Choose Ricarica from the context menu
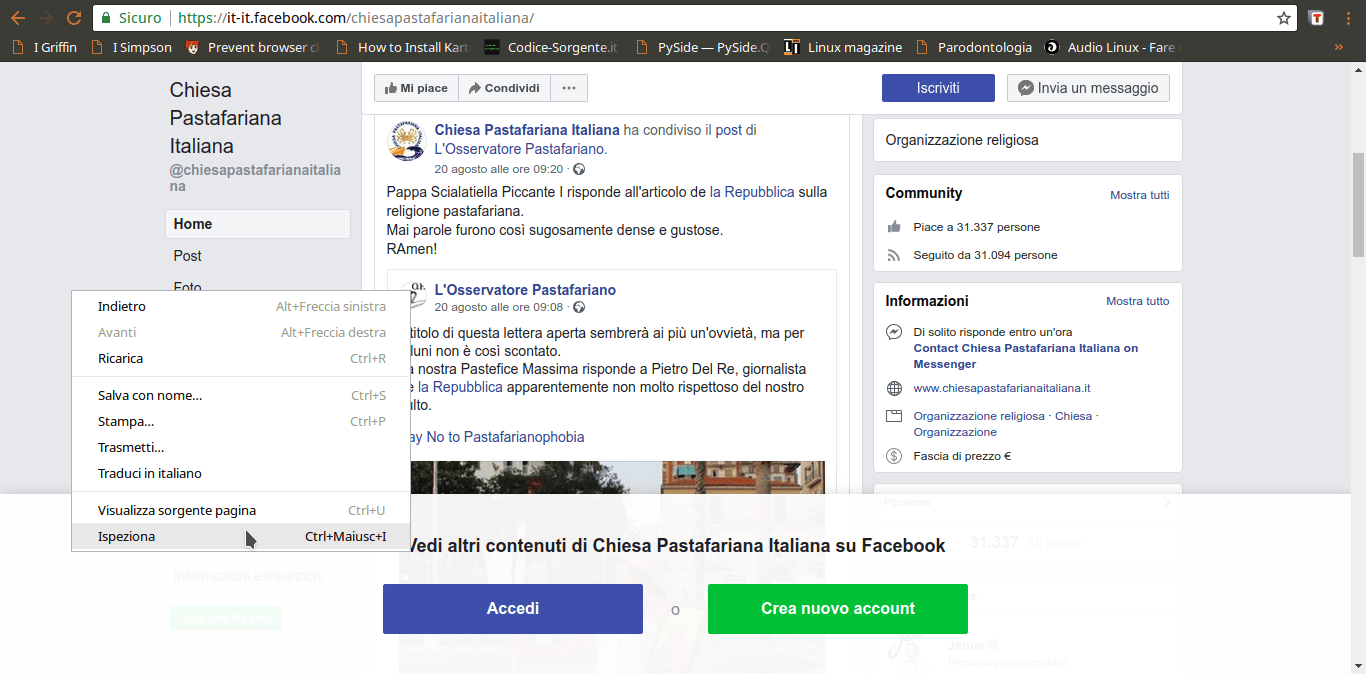This screenshot has height=674, width=1366. click(241, 359)
